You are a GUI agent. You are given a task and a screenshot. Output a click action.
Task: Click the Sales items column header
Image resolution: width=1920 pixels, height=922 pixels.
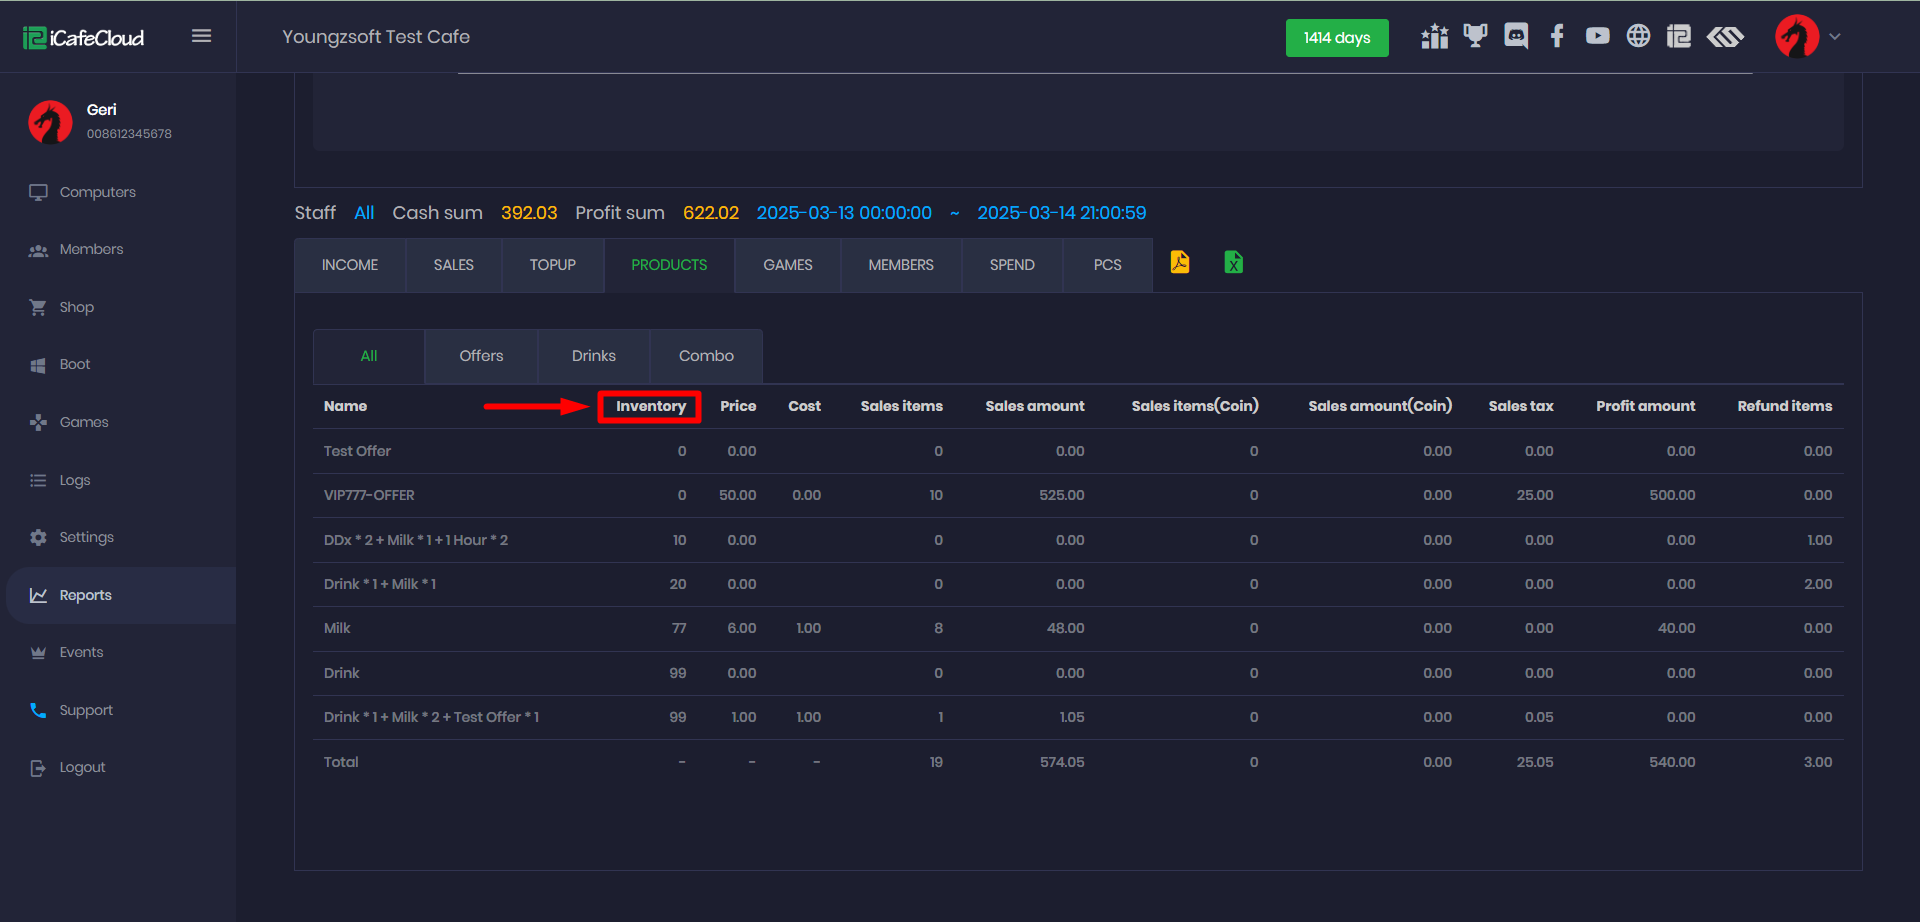click(902, 406)
